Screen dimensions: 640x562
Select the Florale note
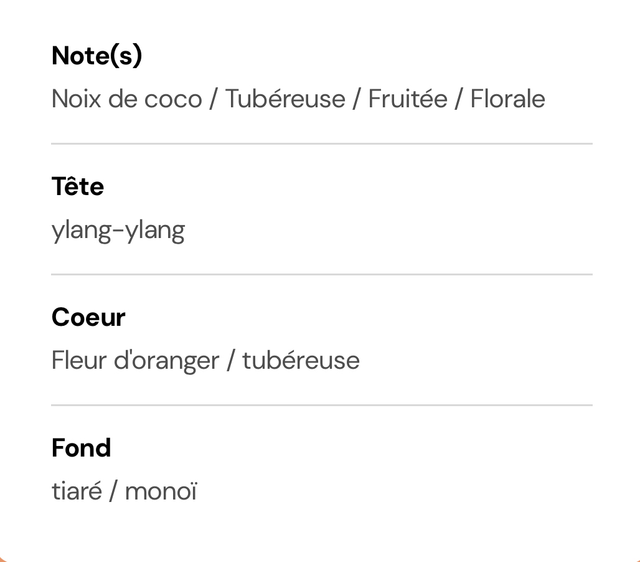click(508, 99)
